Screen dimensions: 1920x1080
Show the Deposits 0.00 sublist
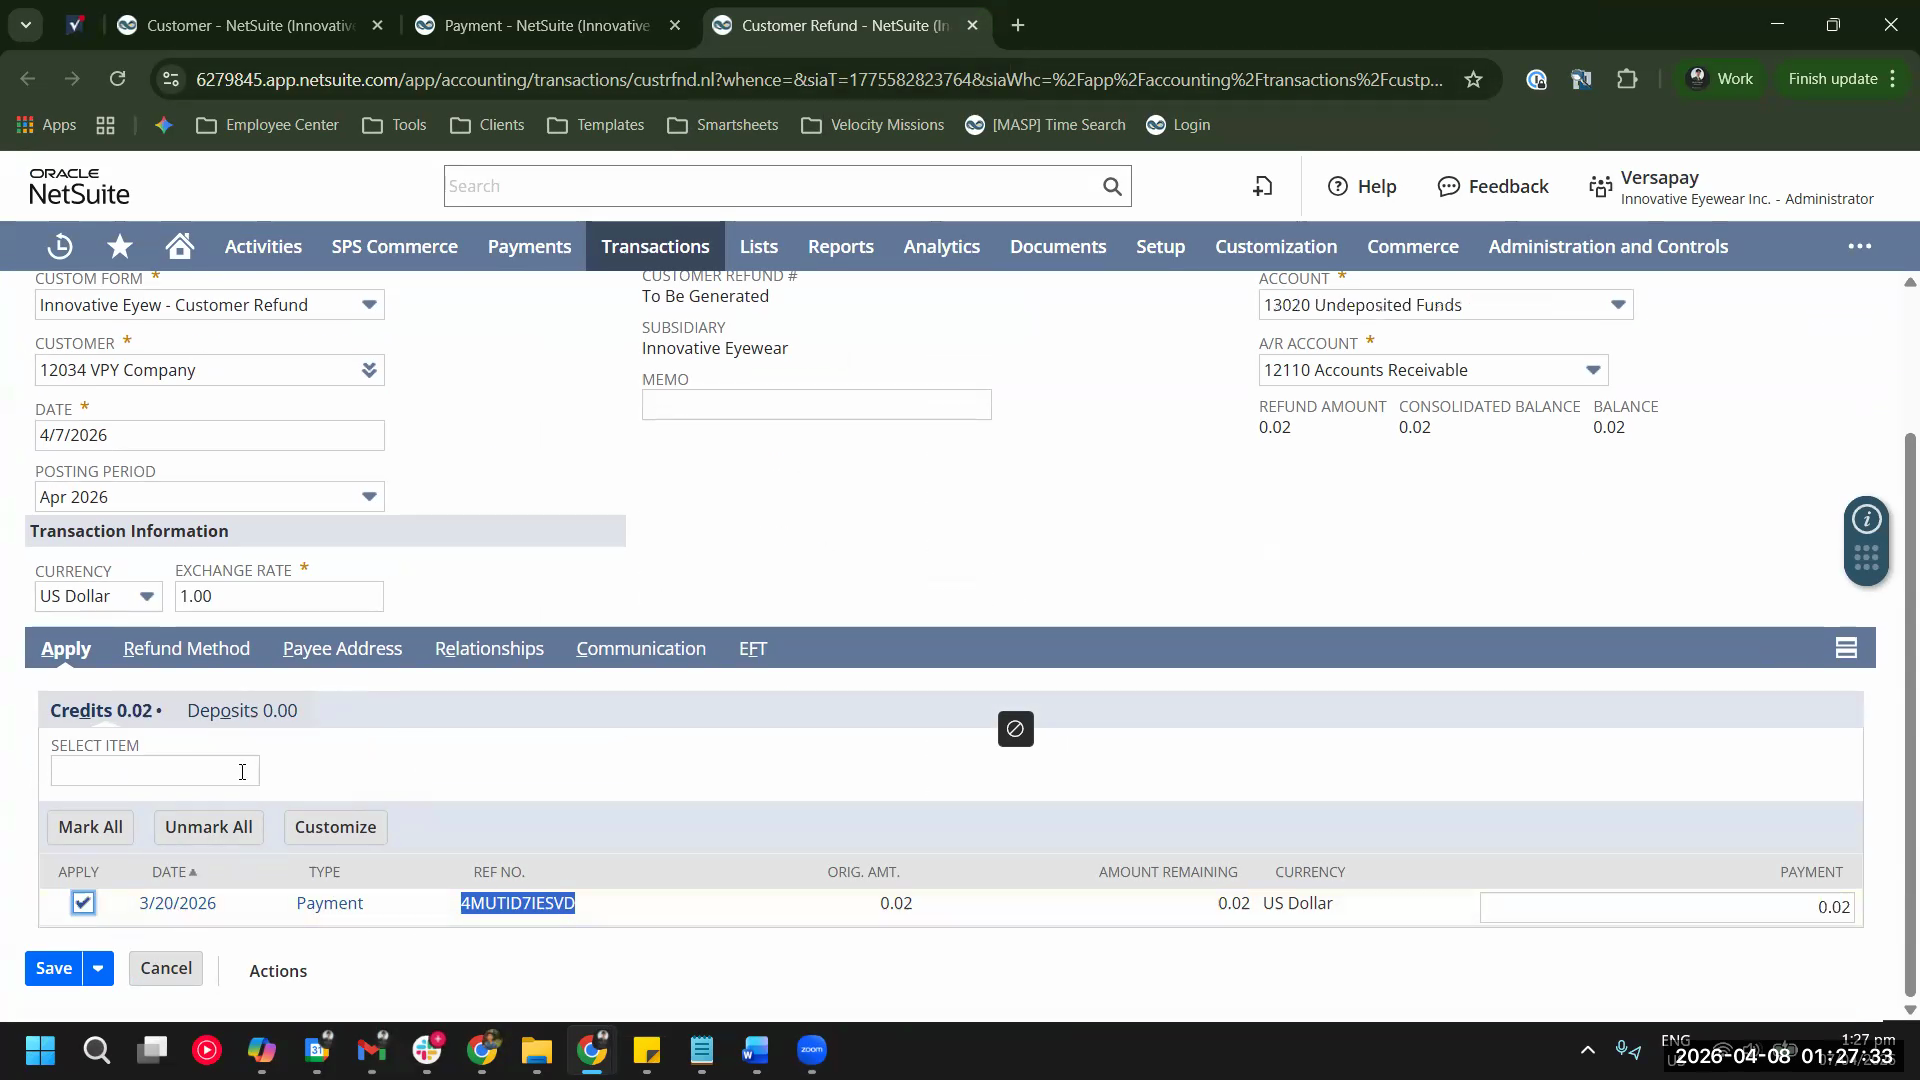(242, 711)
